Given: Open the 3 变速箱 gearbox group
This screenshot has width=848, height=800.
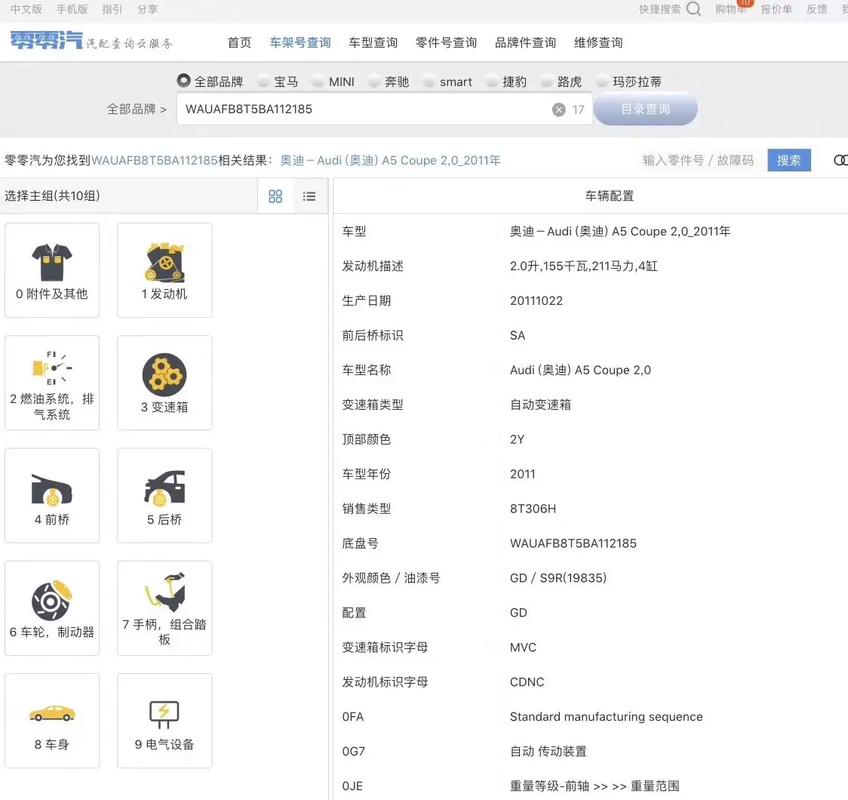Looking at the screenshot, I should [x=164, y=383].
